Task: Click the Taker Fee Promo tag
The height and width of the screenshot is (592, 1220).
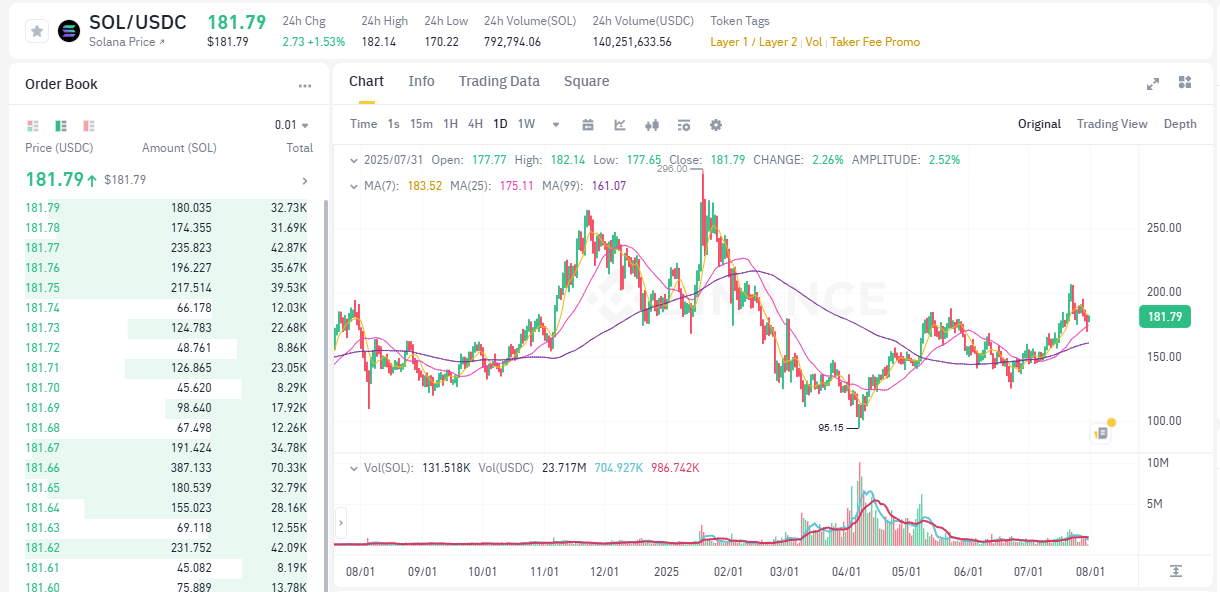Action: 875,42
